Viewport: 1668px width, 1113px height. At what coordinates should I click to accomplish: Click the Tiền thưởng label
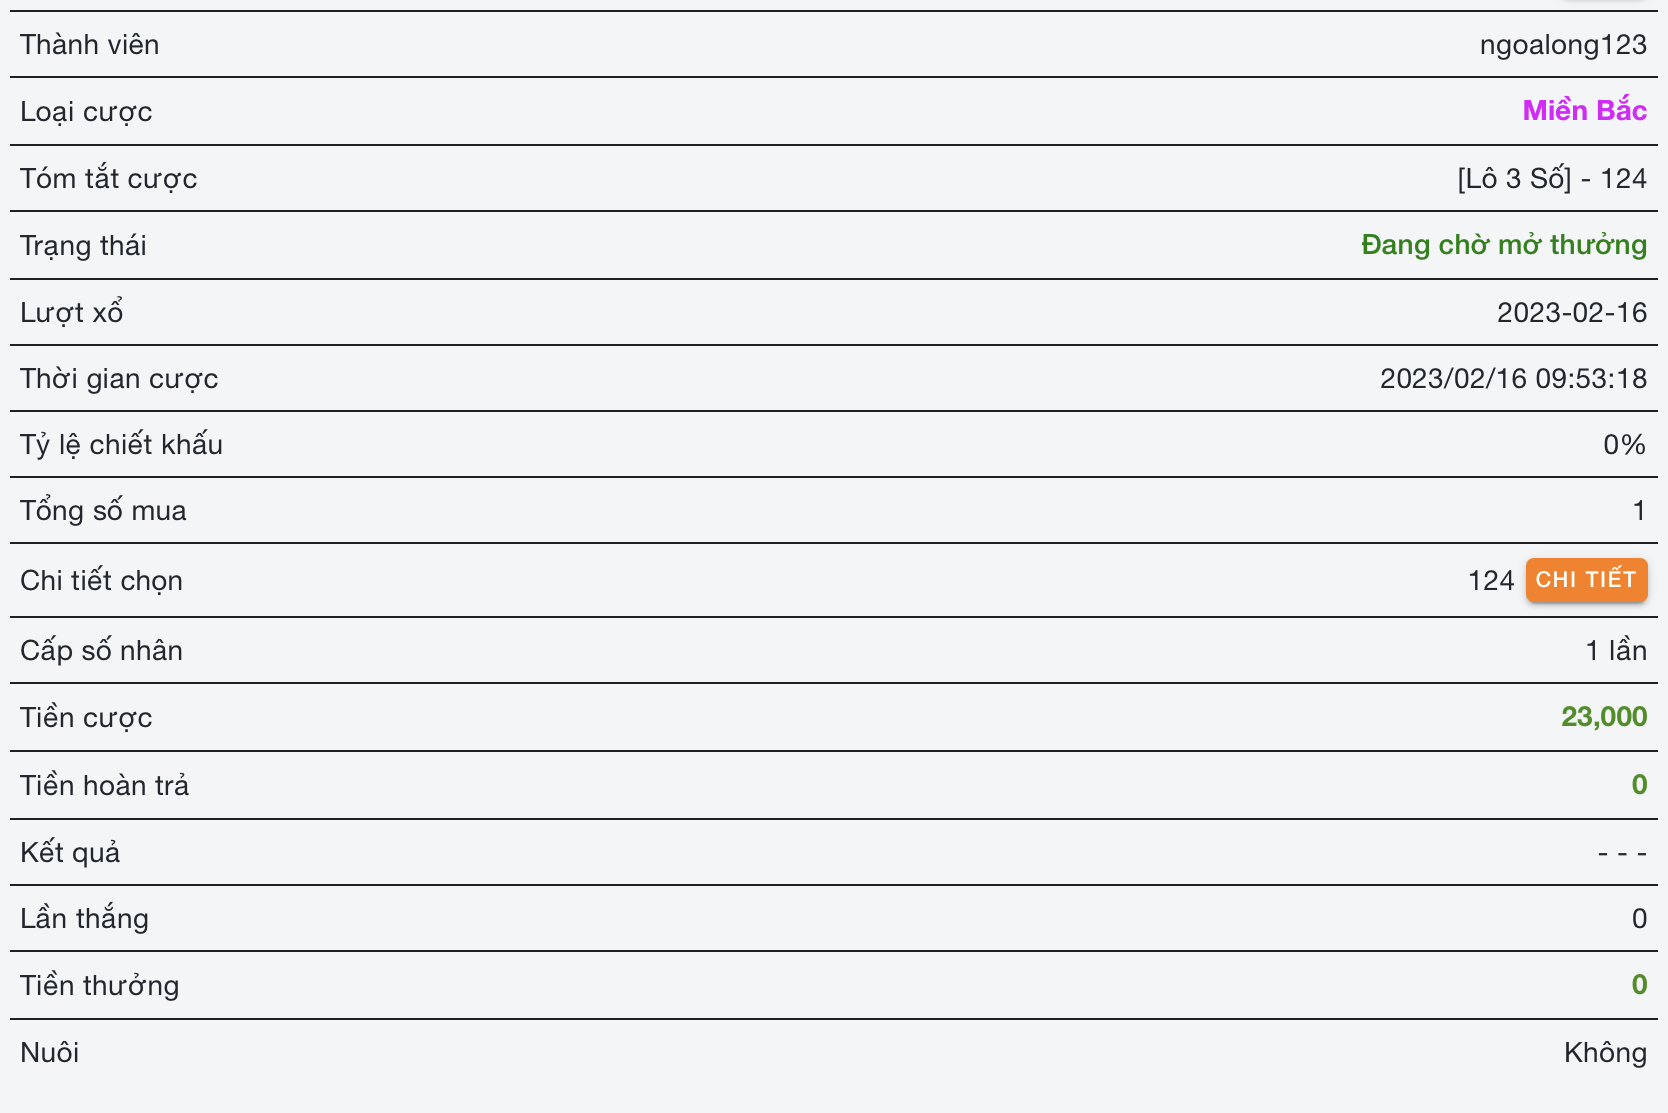point(100,986)
